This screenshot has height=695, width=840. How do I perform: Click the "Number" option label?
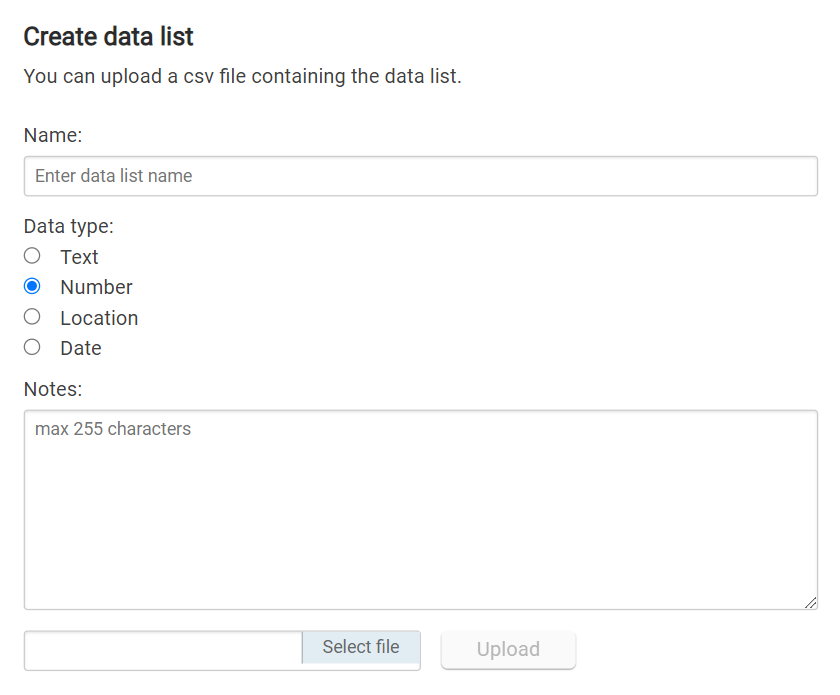(96, 287)
